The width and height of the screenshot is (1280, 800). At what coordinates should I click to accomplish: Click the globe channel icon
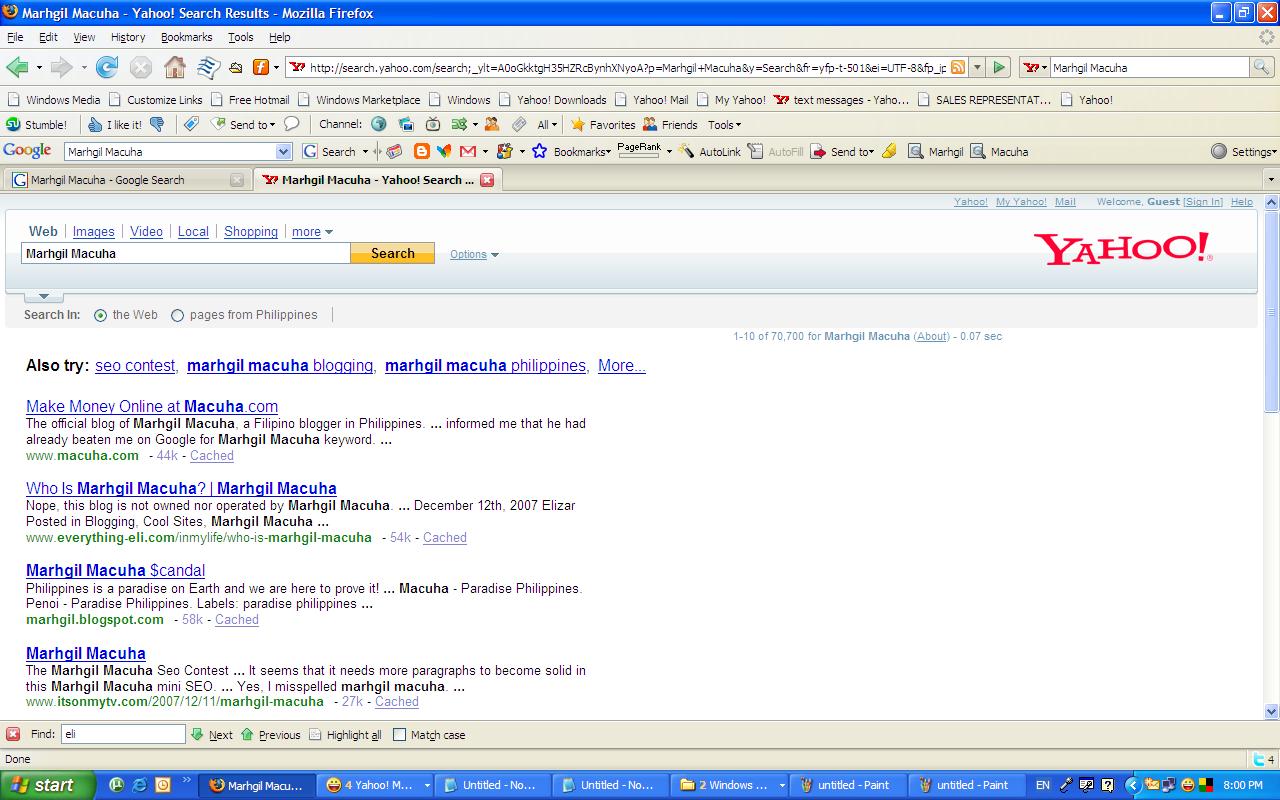[379, 125]
